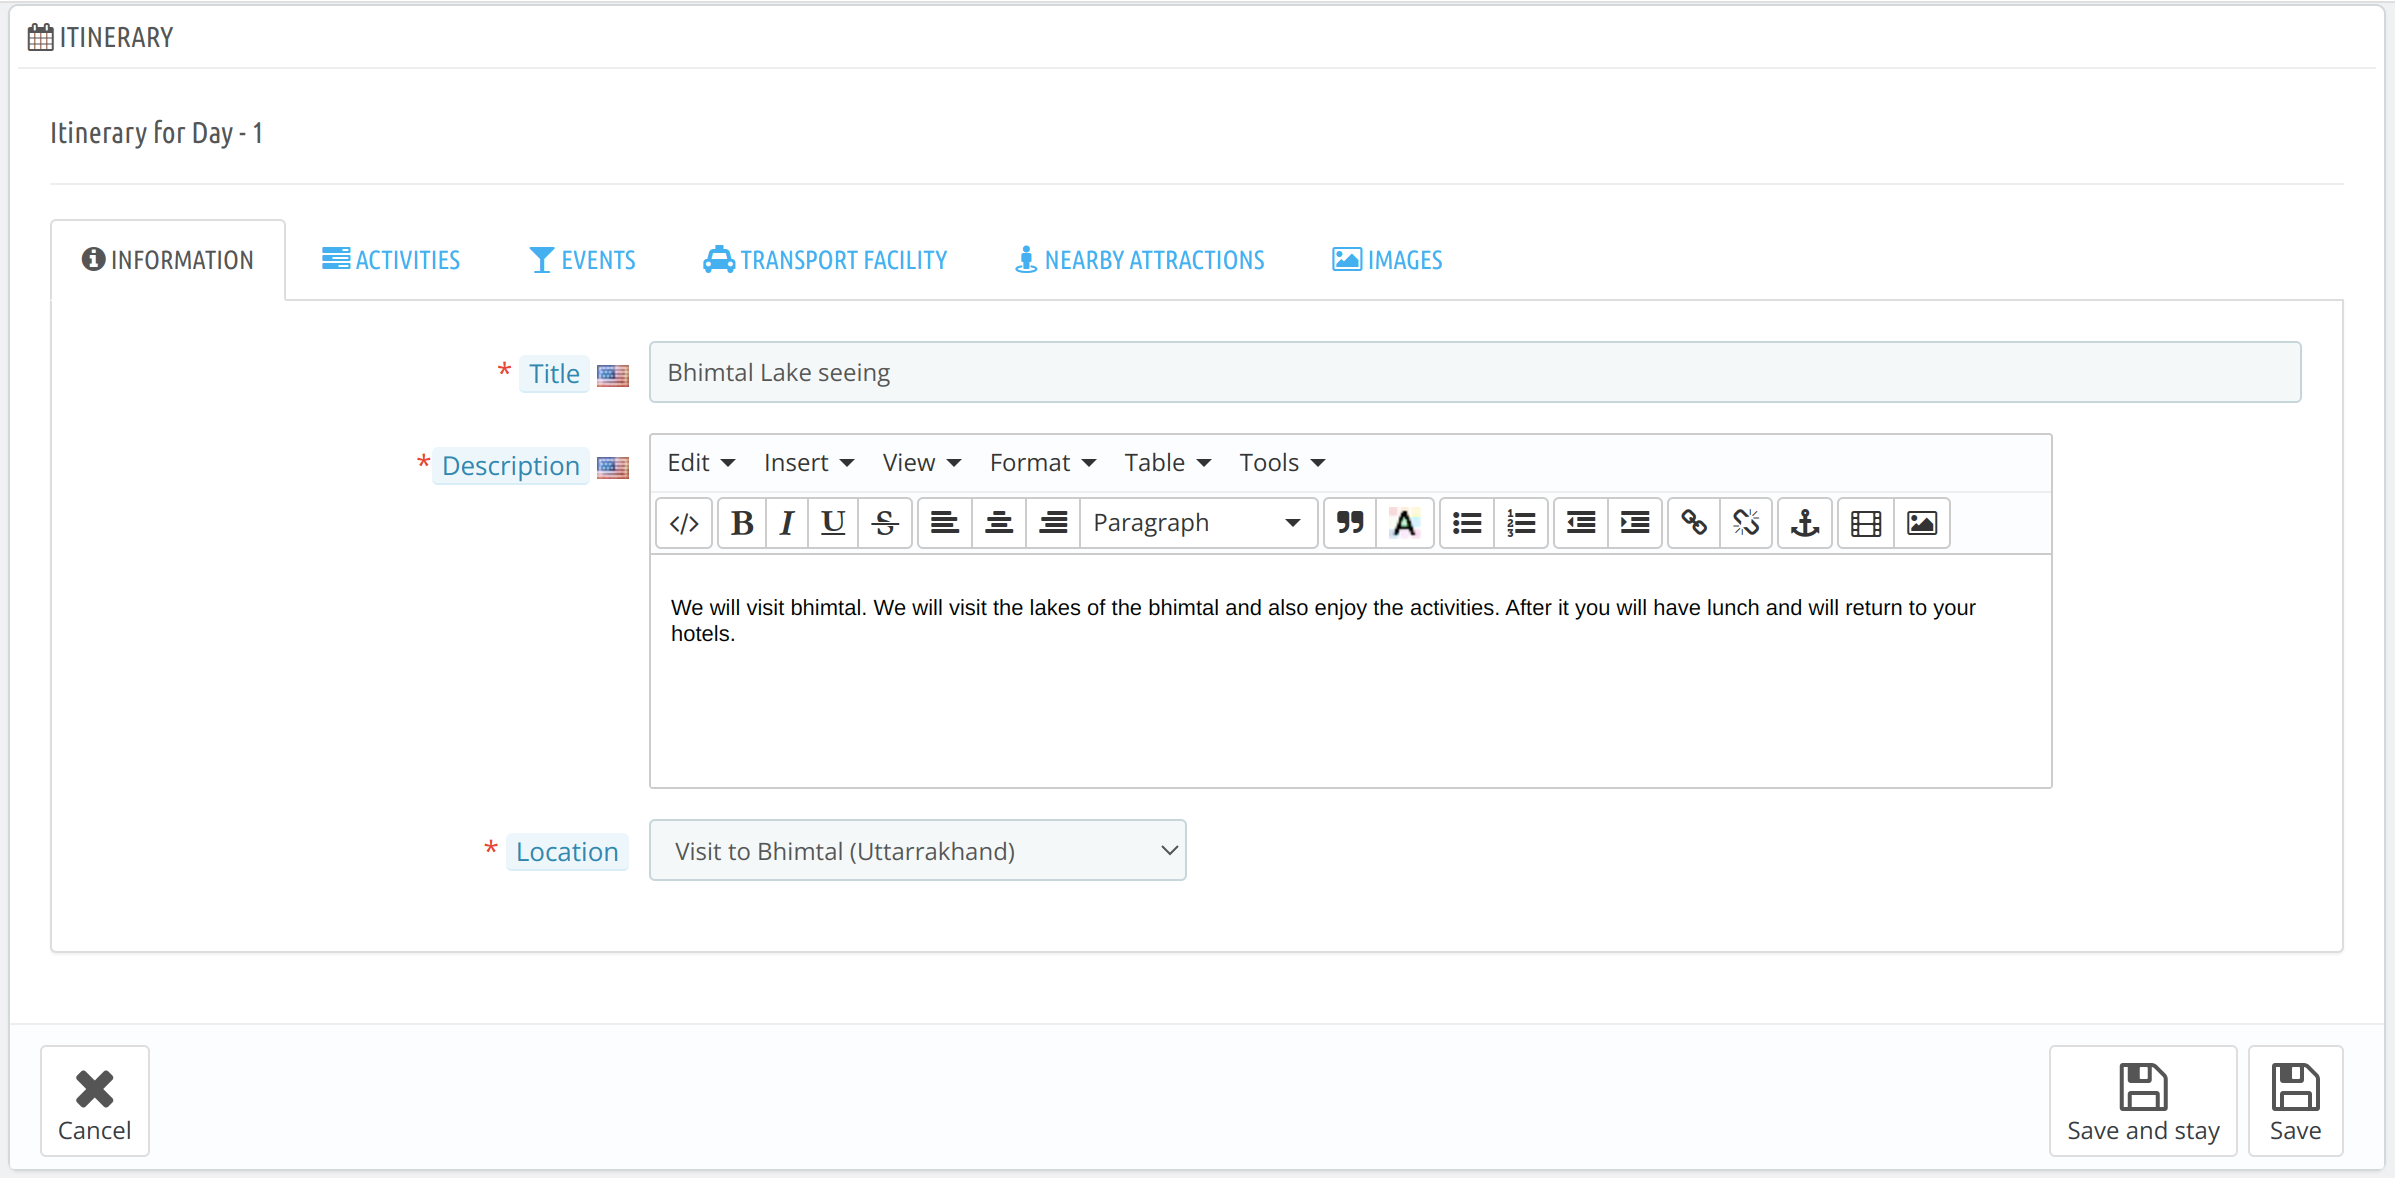The width and height of the screenshot is (2395, 1178).
Task: Open text color picker
Action: click(1404, 523)
